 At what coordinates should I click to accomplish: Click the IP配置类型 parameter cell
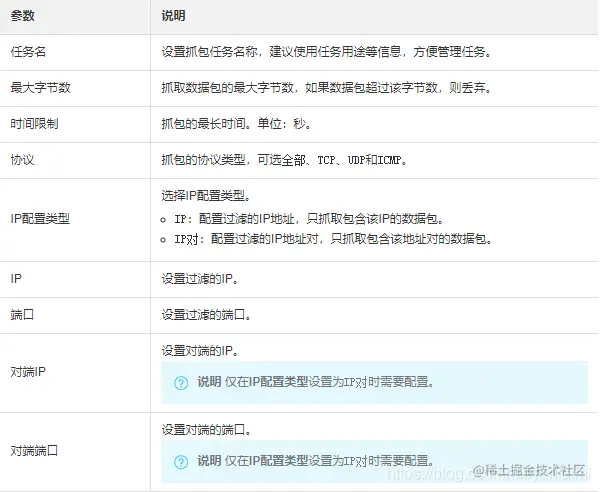click(x=75, y=220)
